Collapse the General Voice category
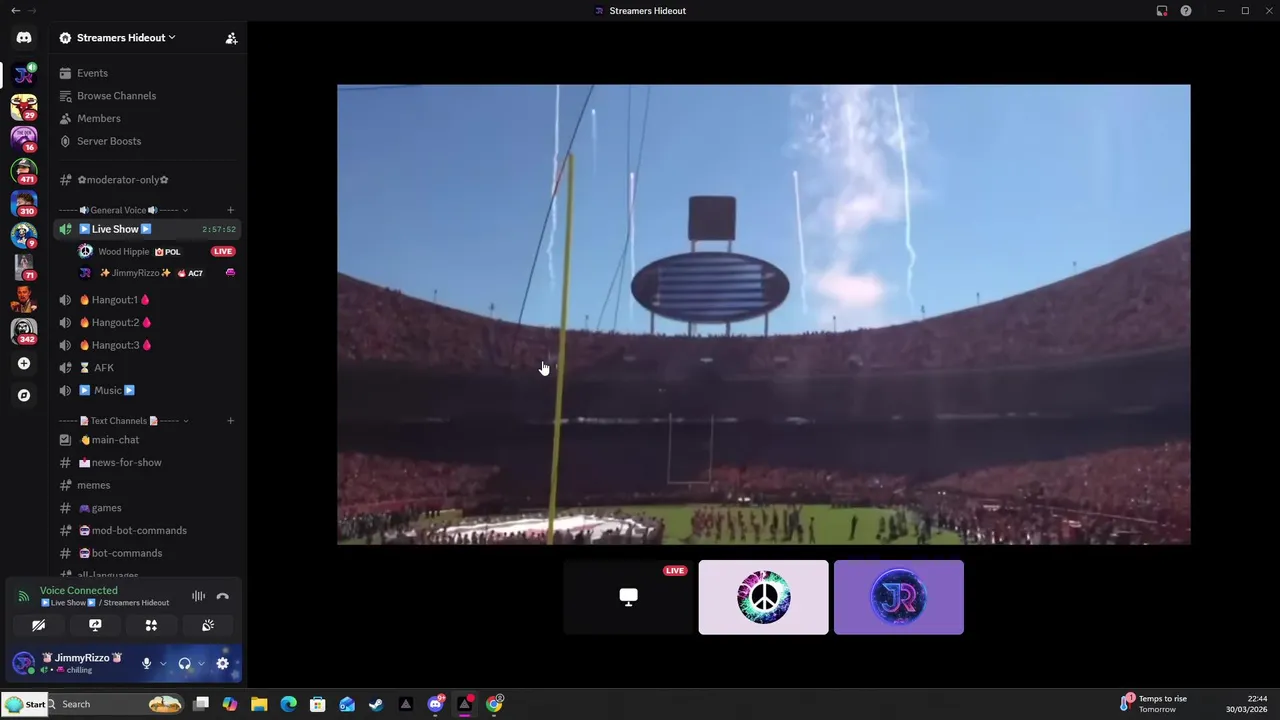 123,210
